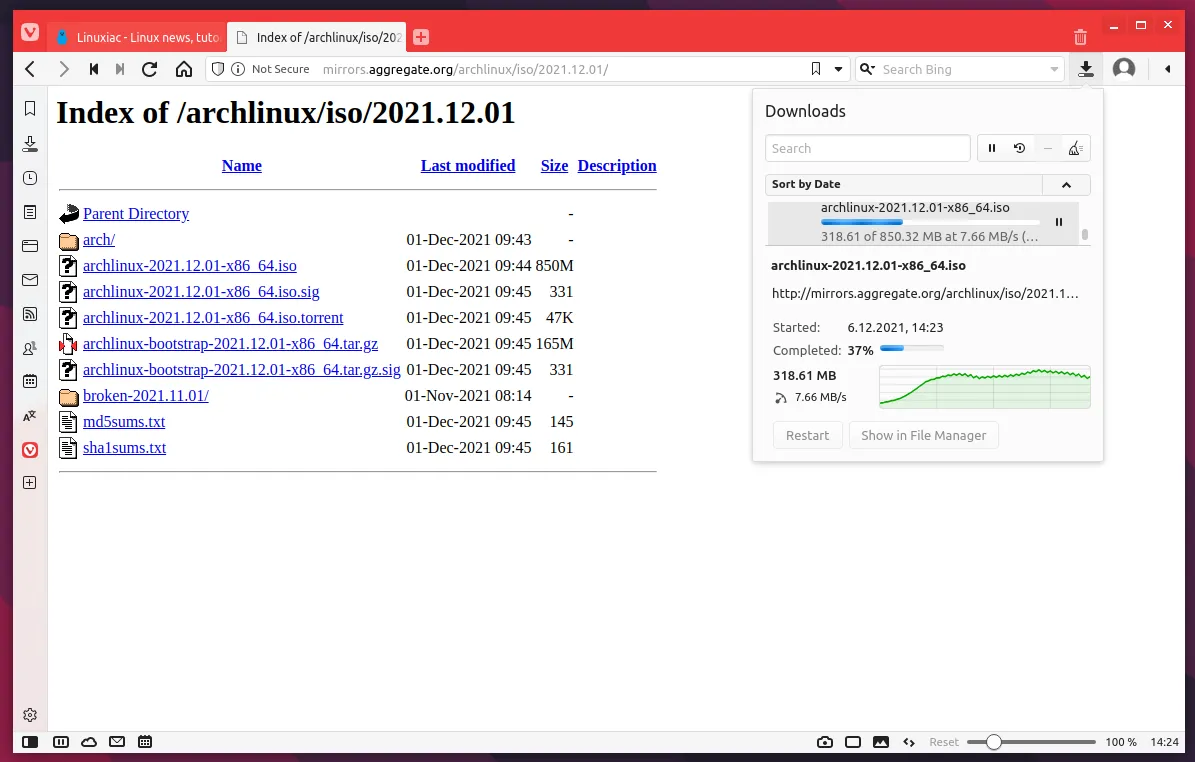
Task: Click Show in File Manager
Action: 923,435
